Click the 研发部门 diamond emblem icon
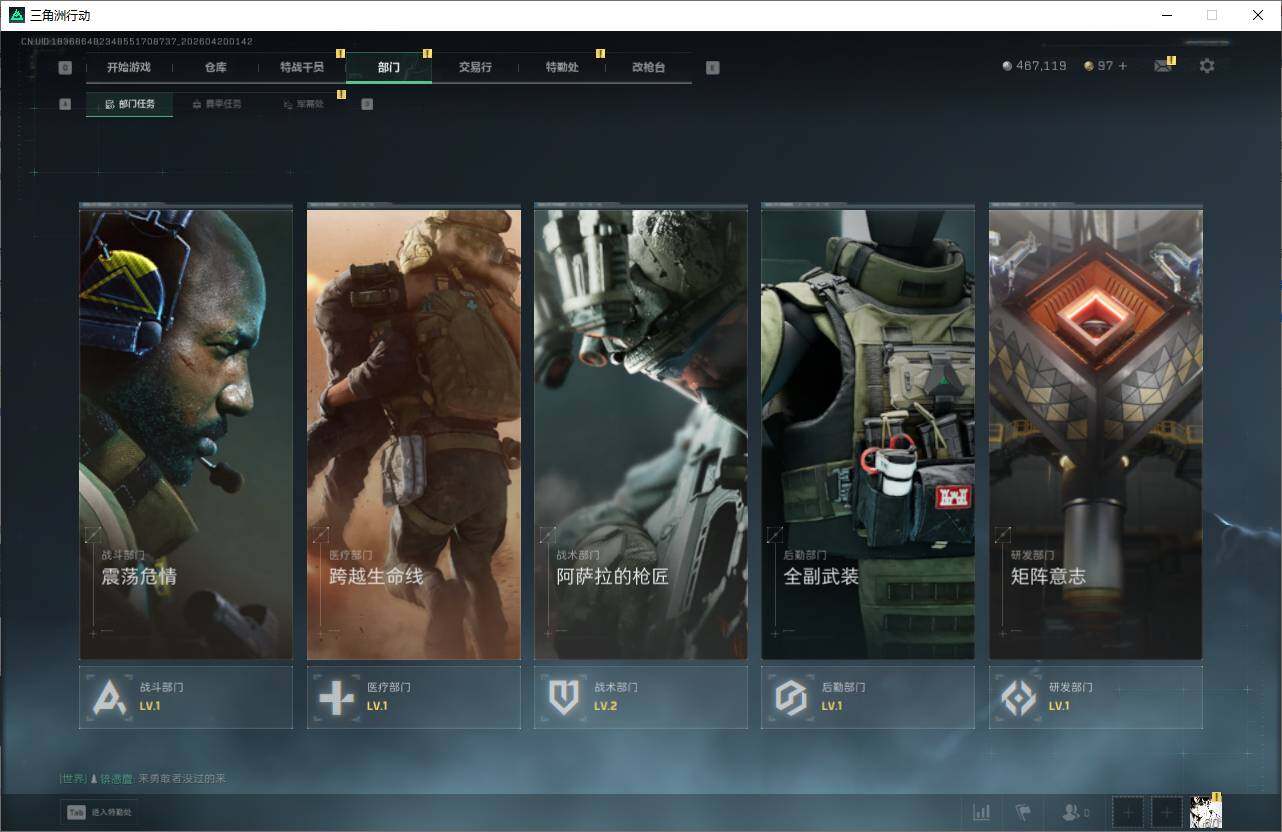 pyautogui.click(x=1019, y=697)
